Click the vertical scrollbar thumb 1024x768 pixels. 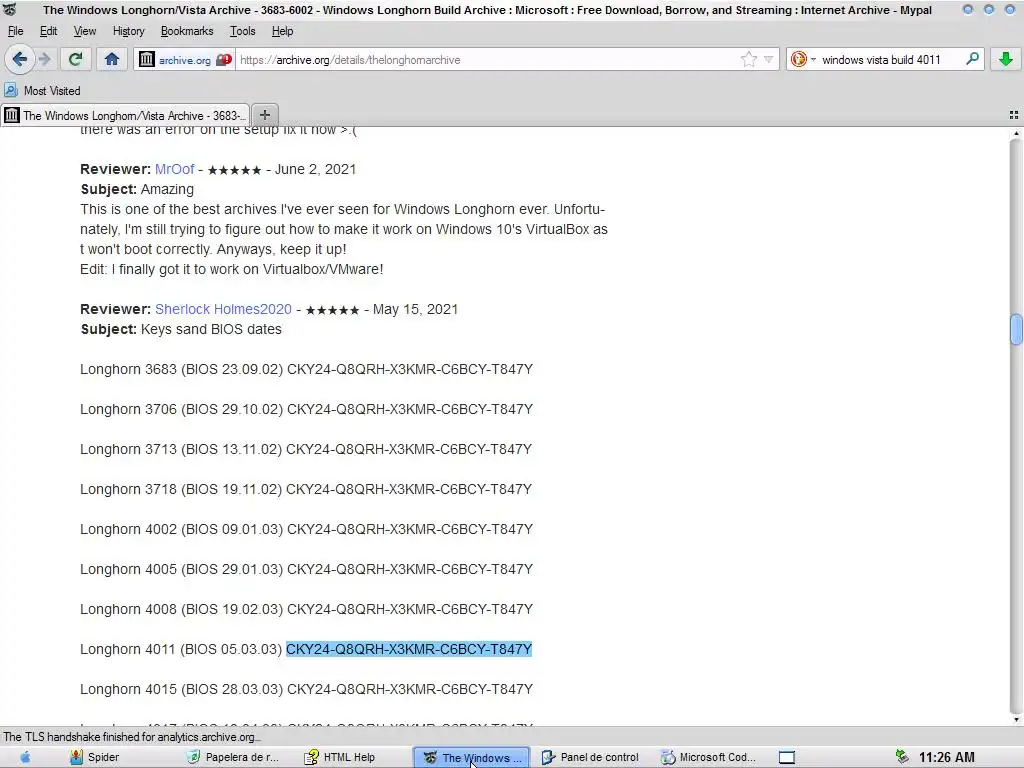pyautogui.click(x=1016, y=328)
